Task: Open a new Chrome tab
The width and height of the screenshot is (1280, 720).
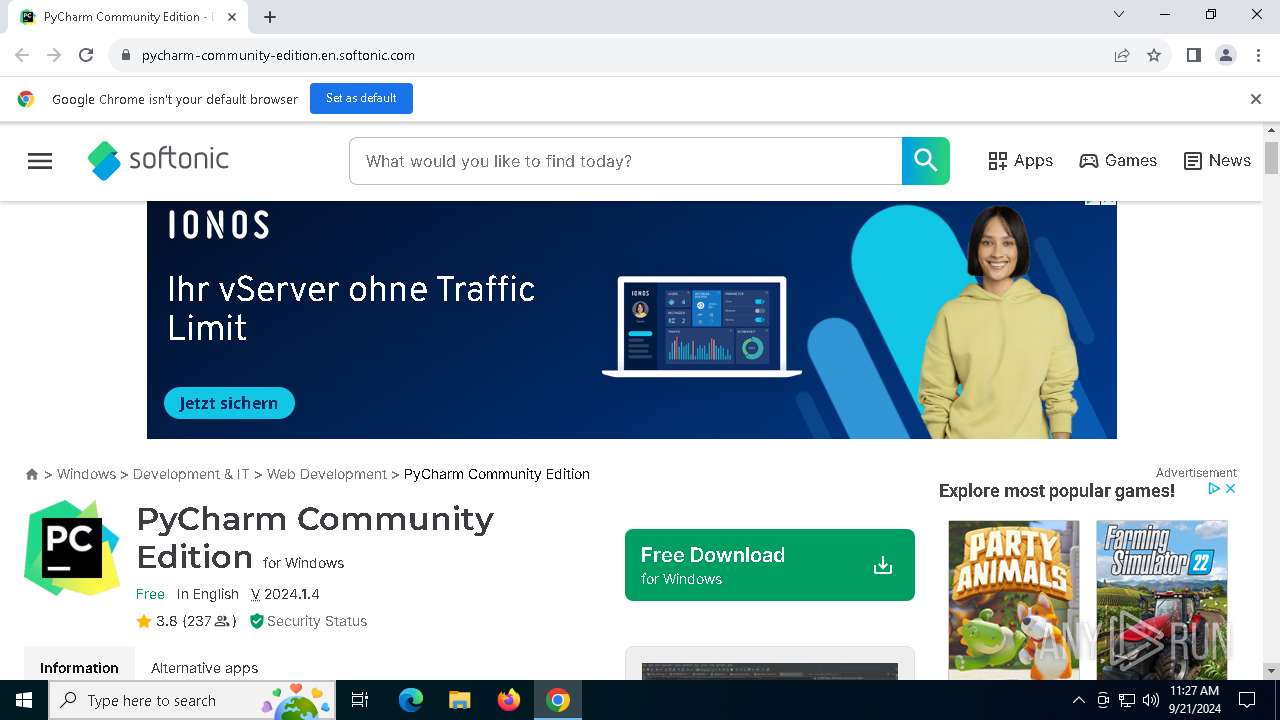Action: [270, 17]
